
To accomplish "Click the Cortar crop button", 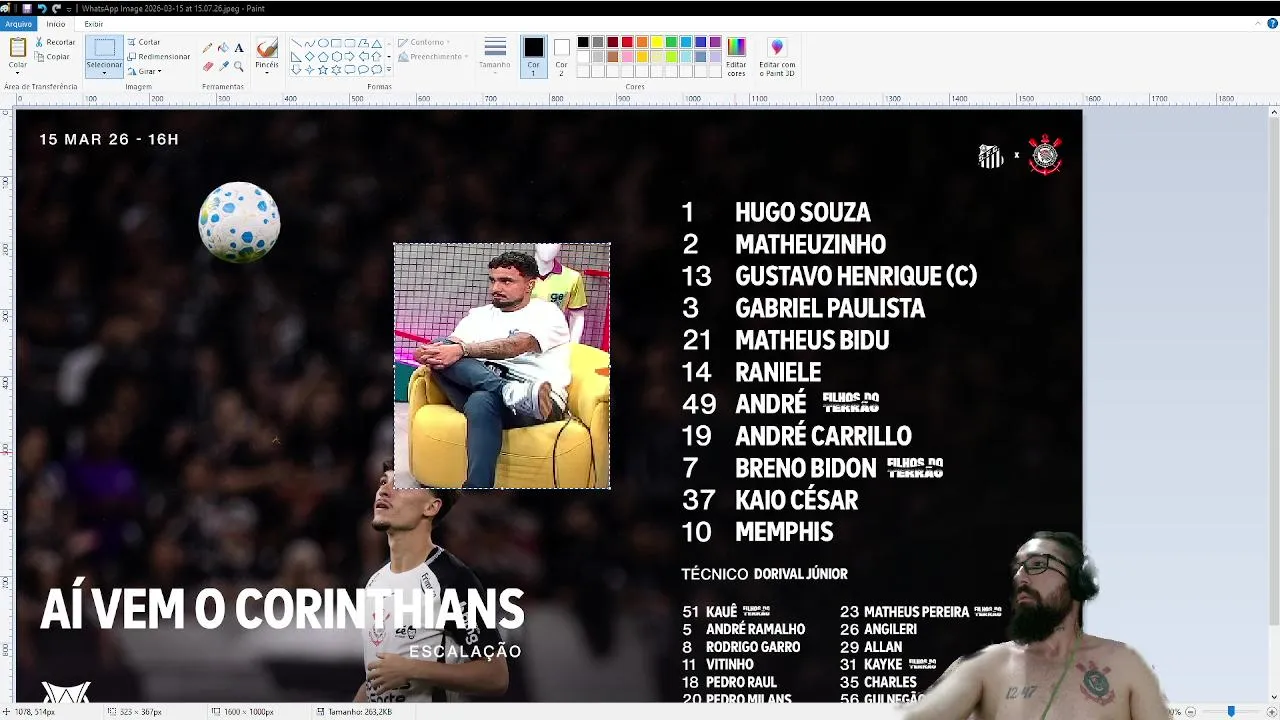I will [x=143, y=42].
